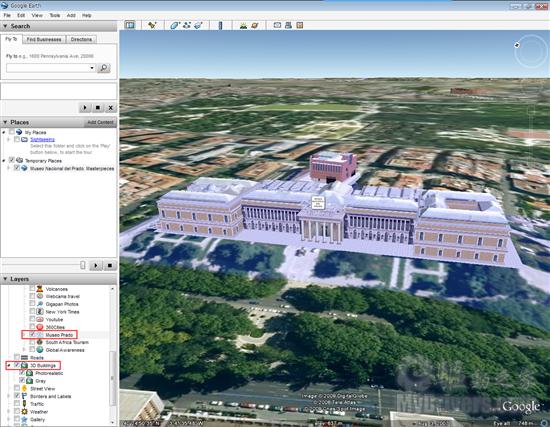Enable the Roads layer checkbox

click(x=16, y=358)
